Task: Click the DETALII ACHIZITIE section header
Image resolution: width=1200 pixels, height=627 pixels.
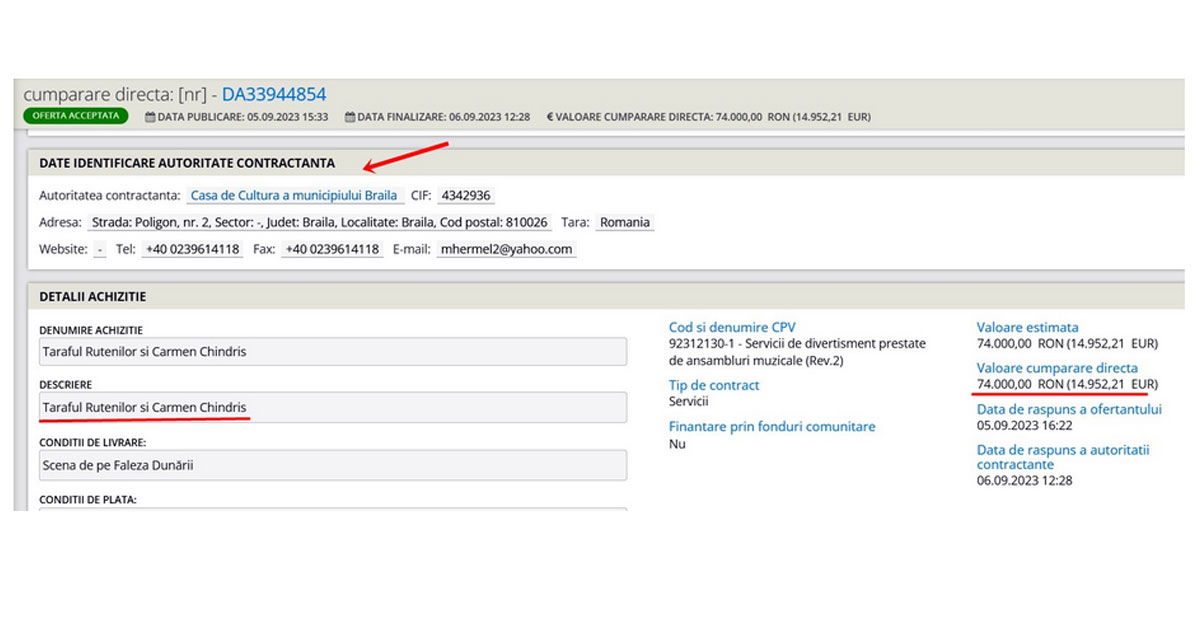Action: pos(93,297)
